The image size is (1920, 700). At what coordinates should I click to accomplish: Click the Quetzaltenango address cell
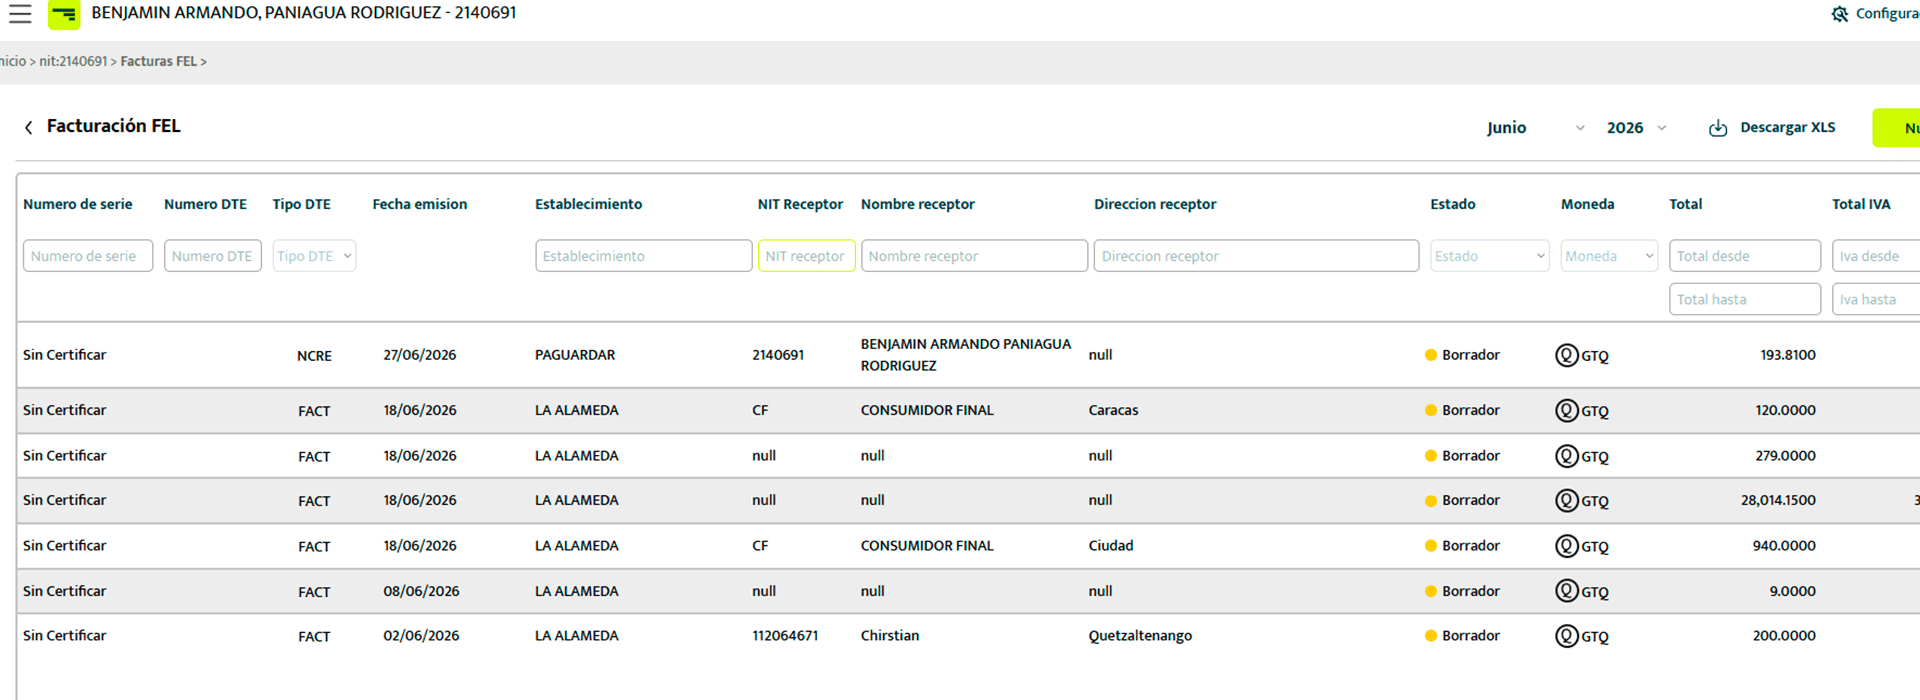pyautogui.click(x=1140, y=635)
